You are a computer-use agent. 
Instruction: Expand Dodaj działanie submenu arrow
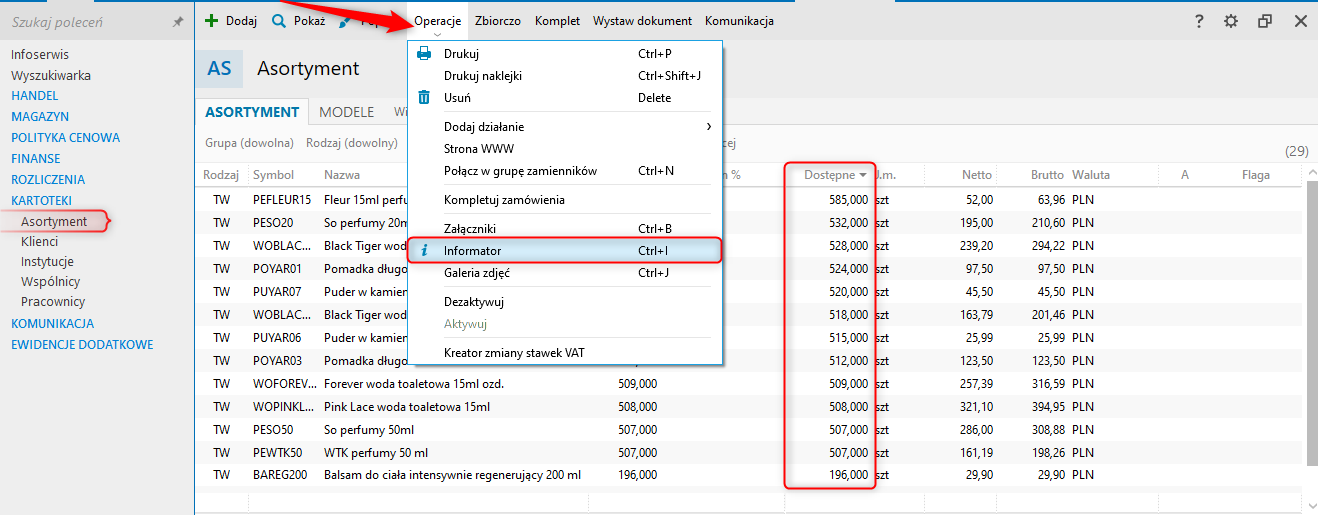(x=709, y=126)
